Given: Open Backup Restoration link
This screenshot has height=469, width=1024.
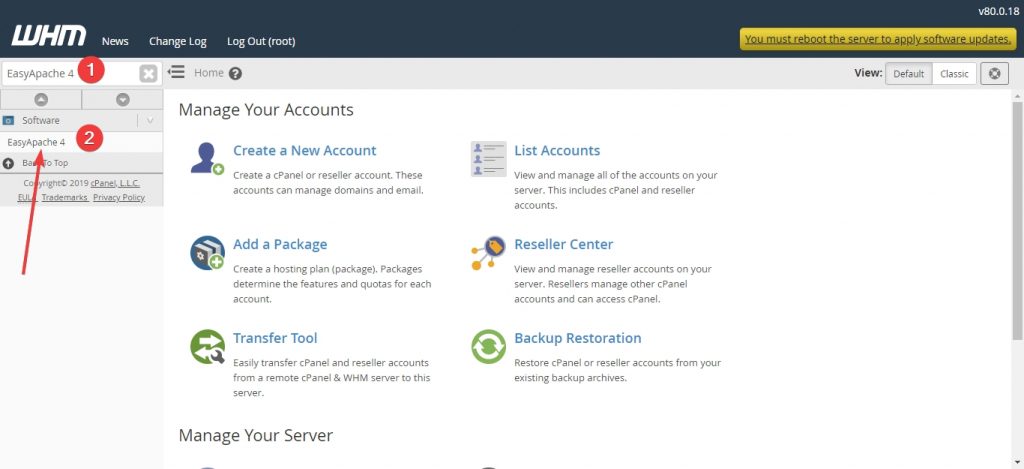Looking at the screenshot, I should click(x=578, y=338).
